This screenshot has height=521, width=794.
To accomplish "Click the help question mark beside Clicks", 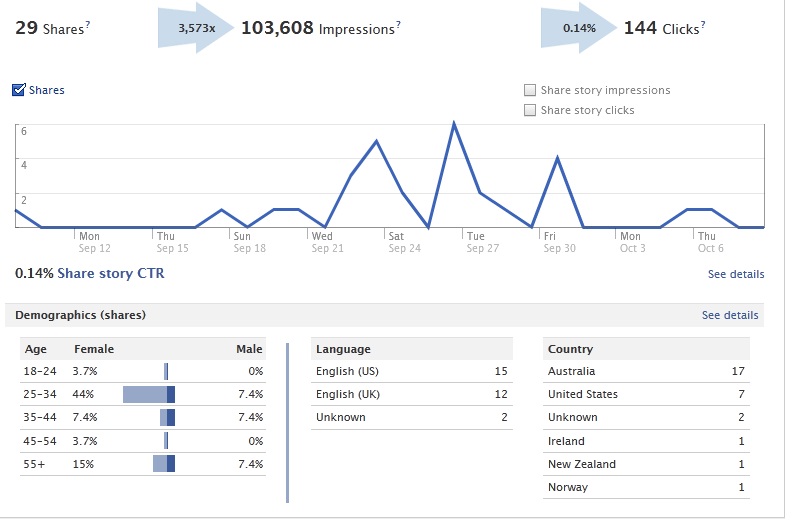I will coord(702,24).
